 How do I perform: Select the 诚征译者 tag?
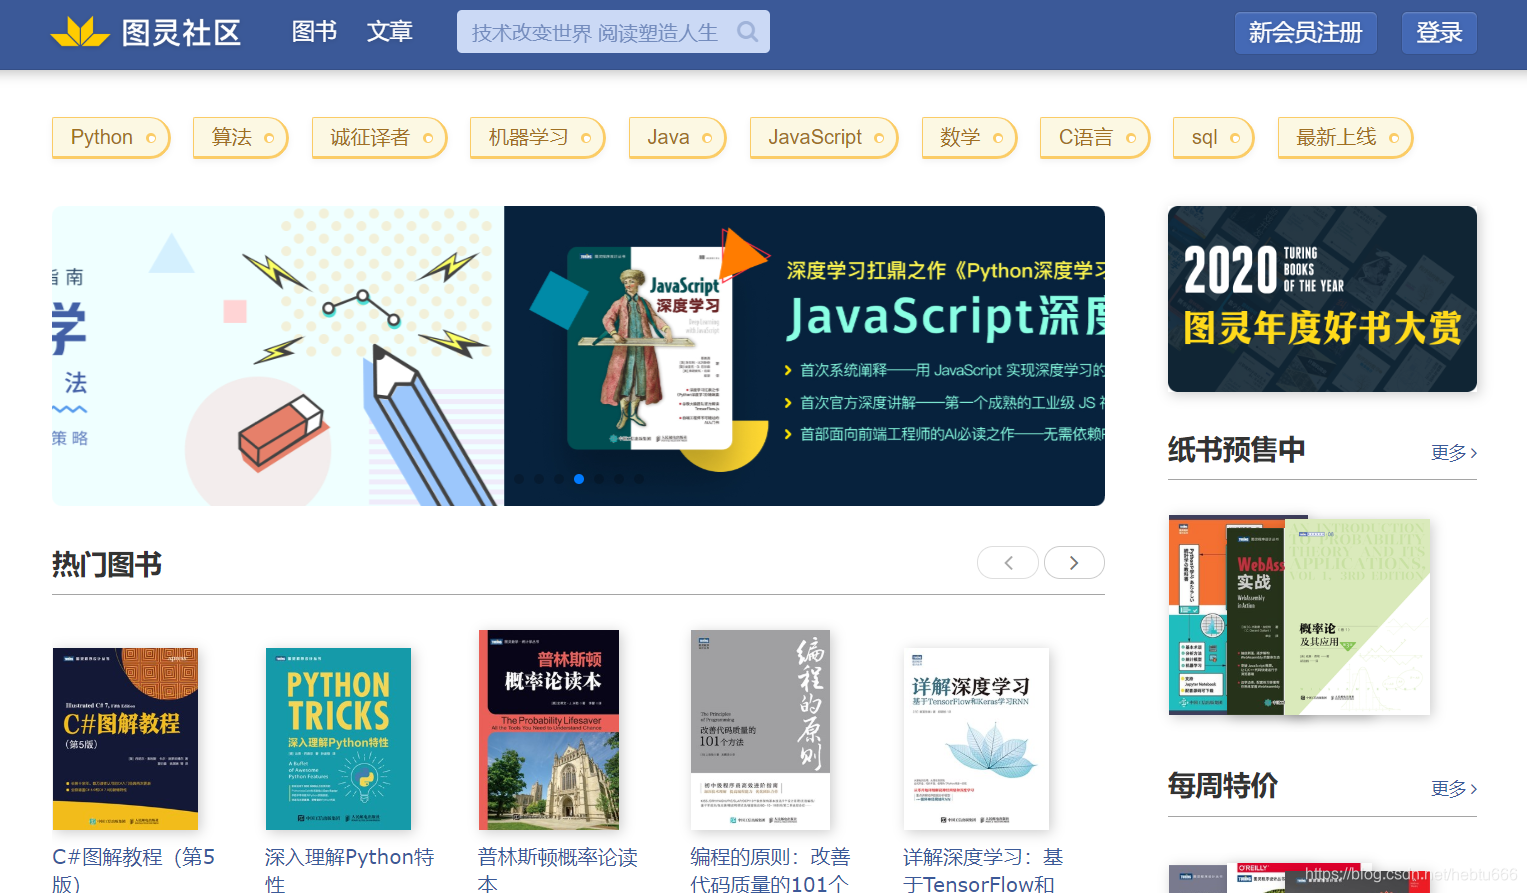(380, 138)
